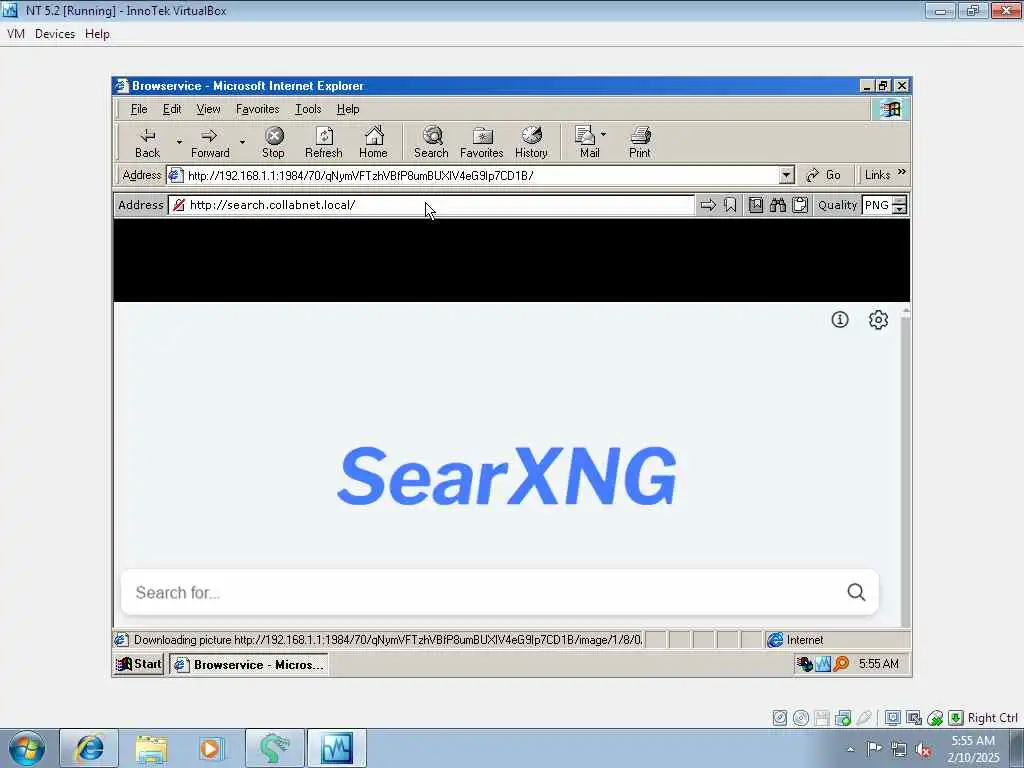Click the Browservice go arrow icon
The height and width of the screenshot is (768, 1024).
[x=708, y=205]
